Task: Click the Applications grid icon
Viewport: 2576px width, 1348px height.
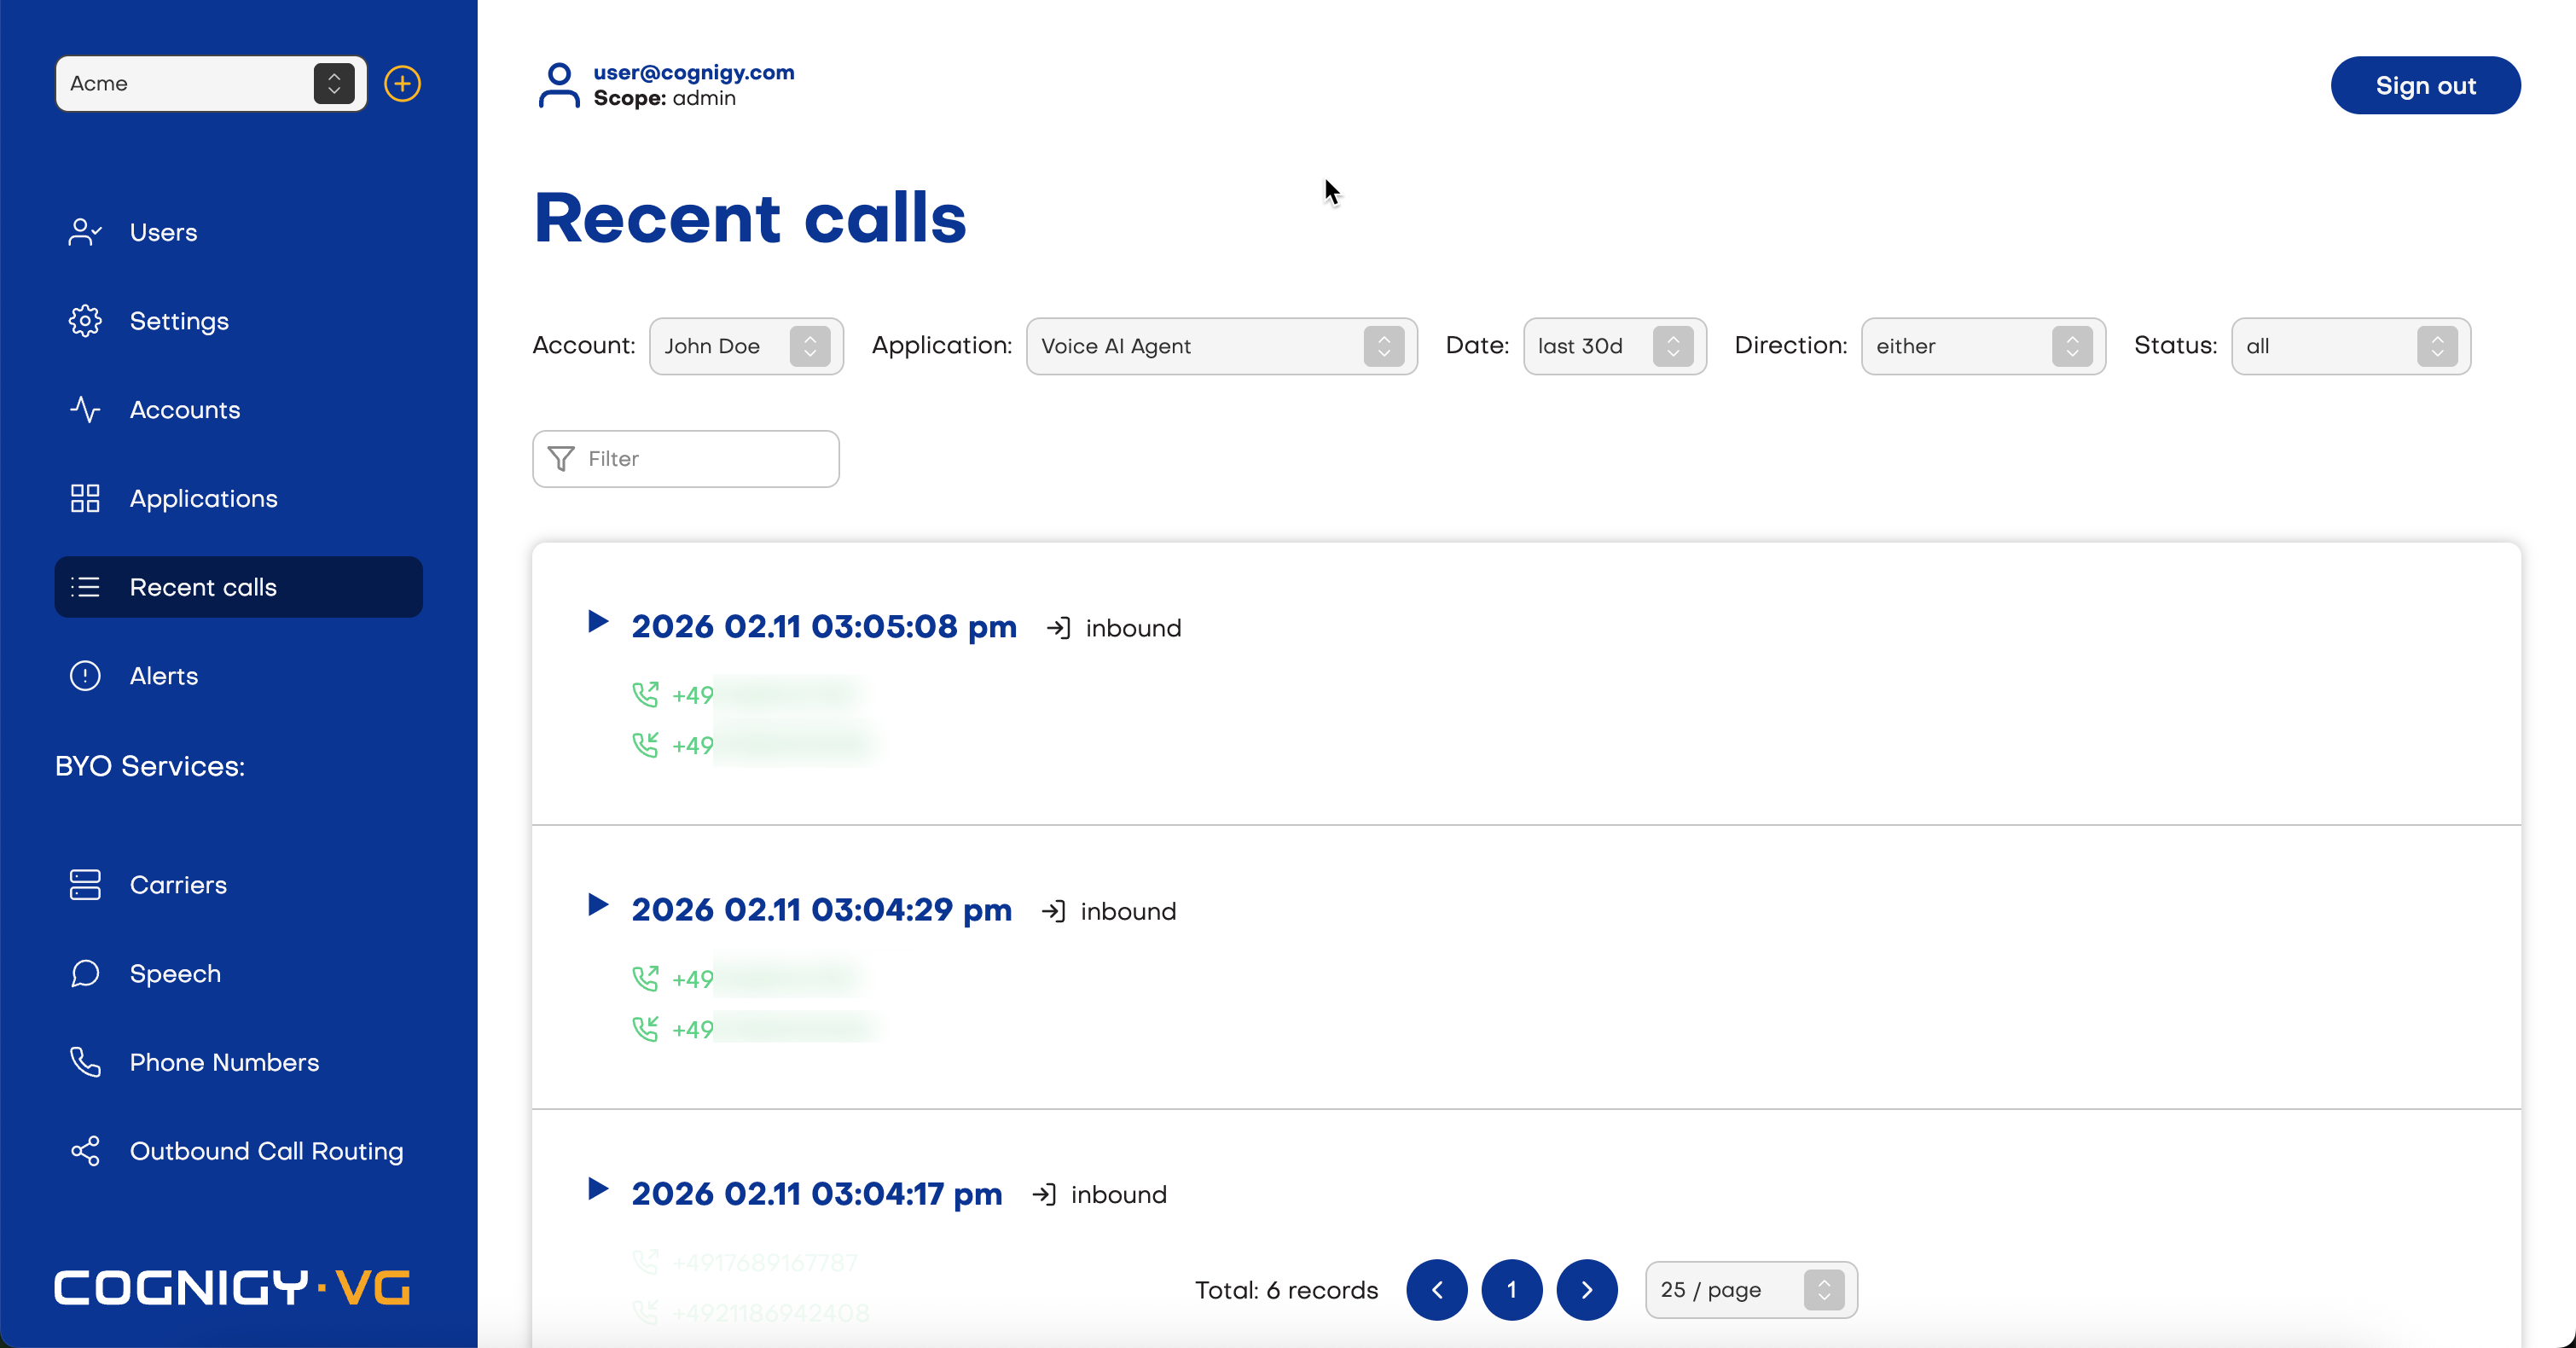Action: click(x=85, y=498)
